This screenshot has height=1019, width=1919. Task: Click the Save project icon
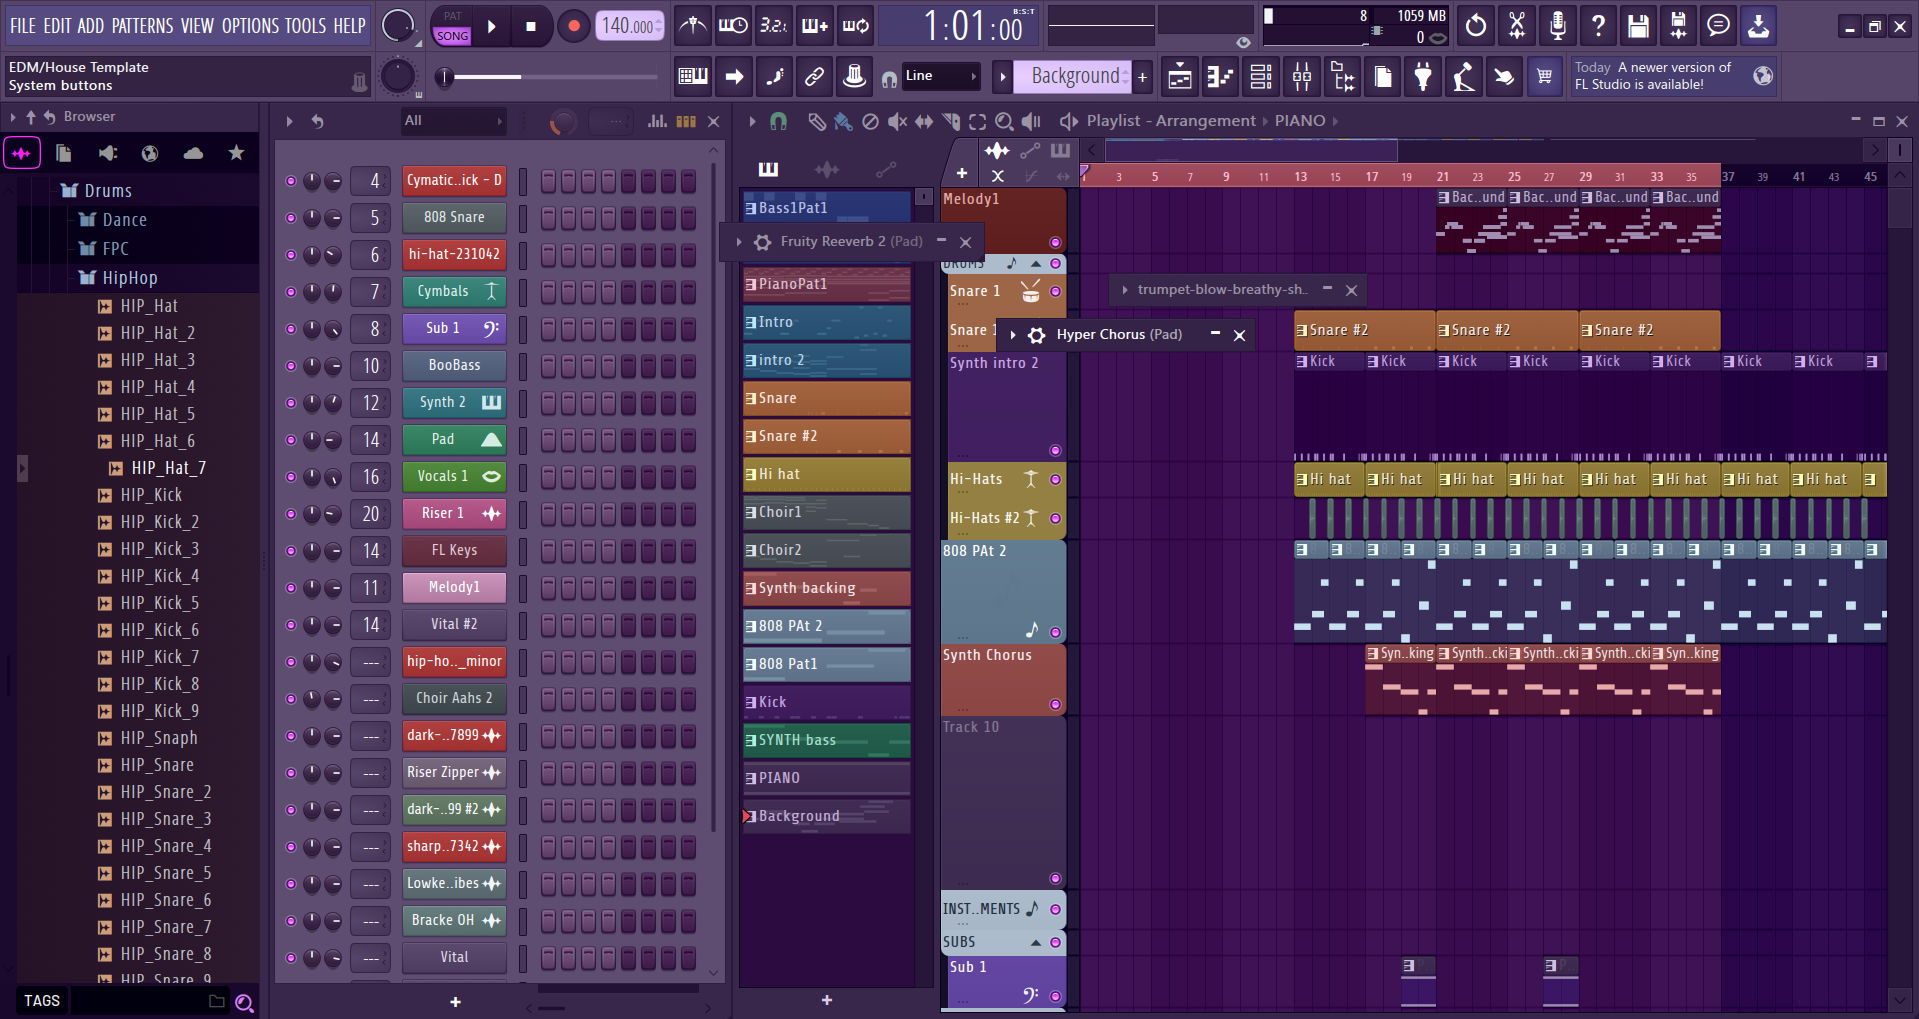click(x=1637, y=27)
